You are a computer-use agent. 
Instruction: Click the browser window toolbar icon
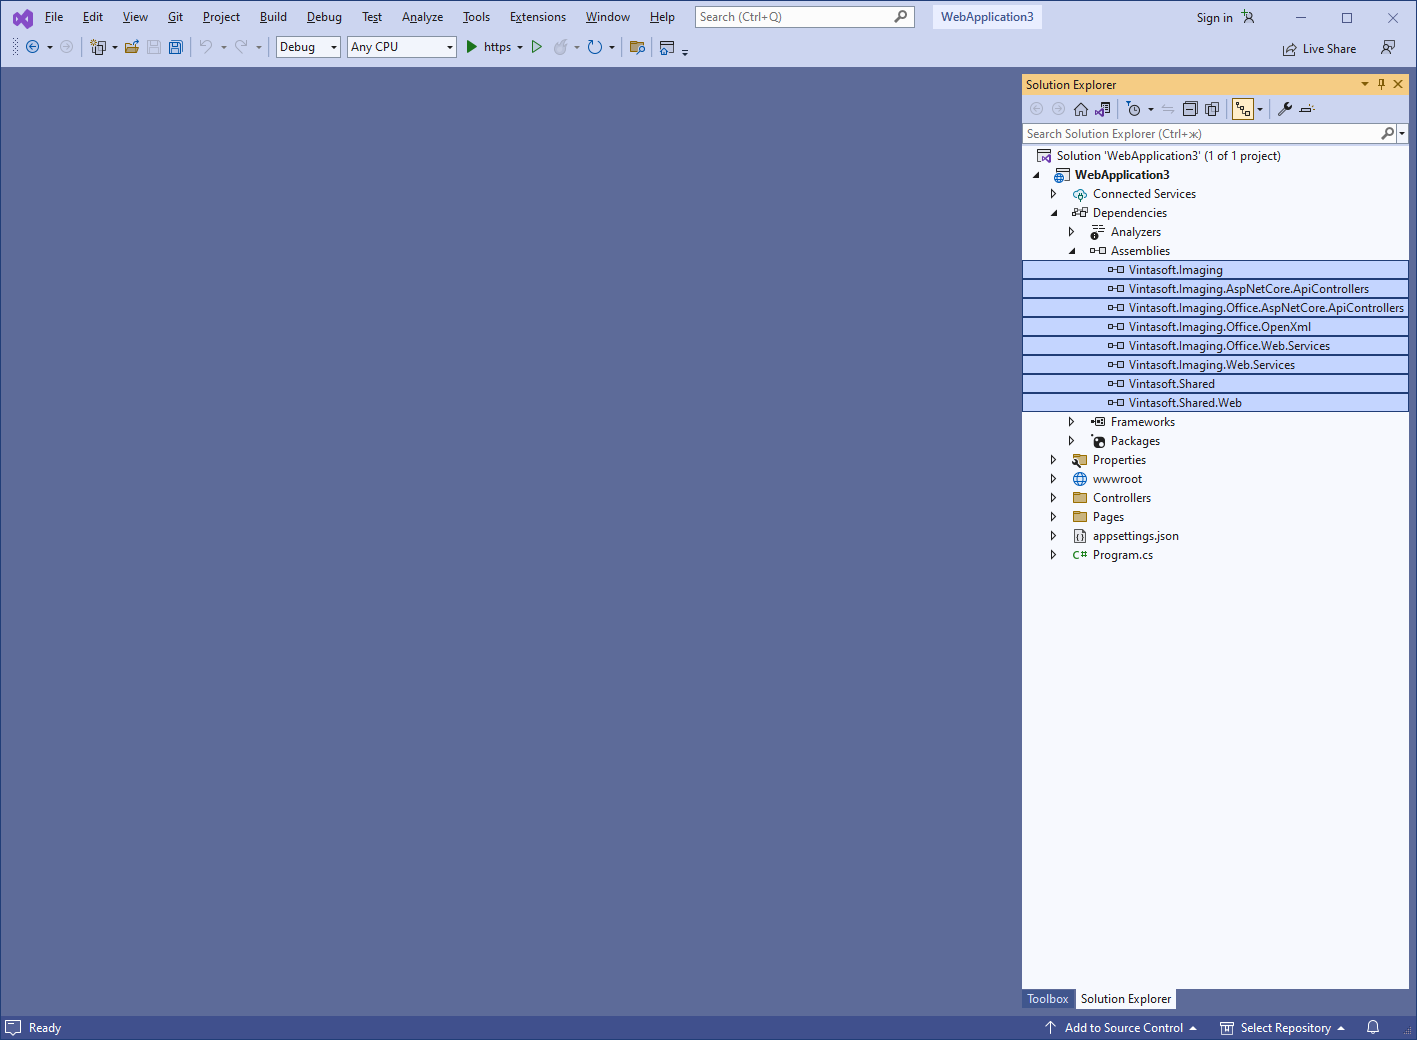[667, 47]
